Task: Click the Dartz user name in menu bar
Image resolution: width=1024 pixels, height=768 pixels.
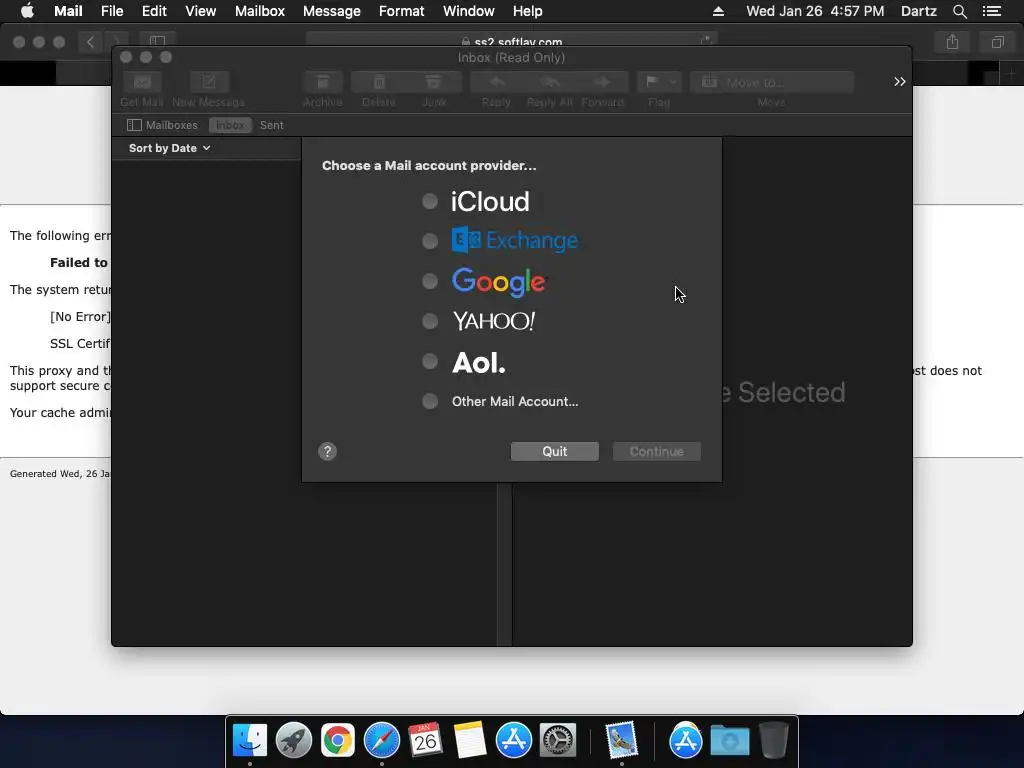Action: (919, 11)
